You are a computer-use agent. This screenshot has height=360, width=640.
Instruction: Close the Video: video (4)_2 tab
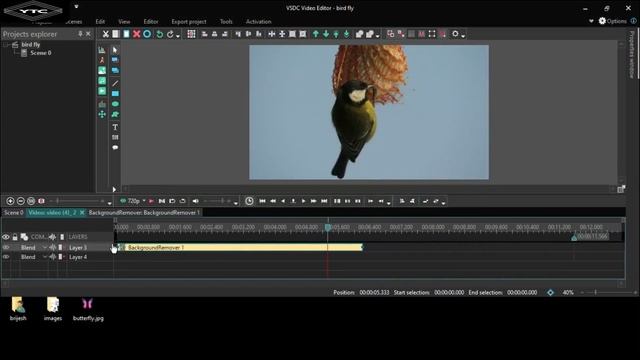pyautogui.click(x=82, y=213)
